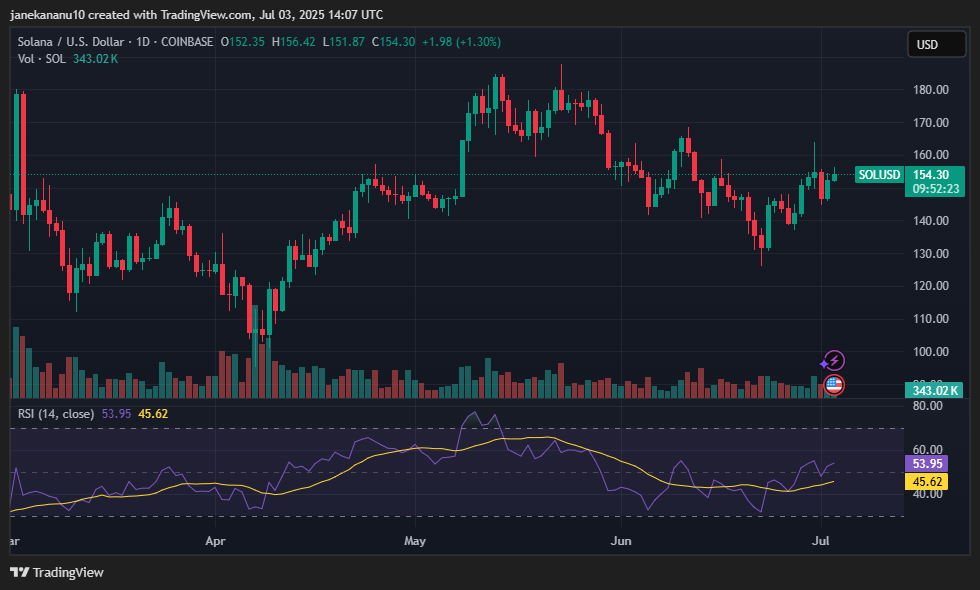Viewport: 980px width, 590px height.
Task: Click the COINBASE exchange label
Action: pos(187,42)
